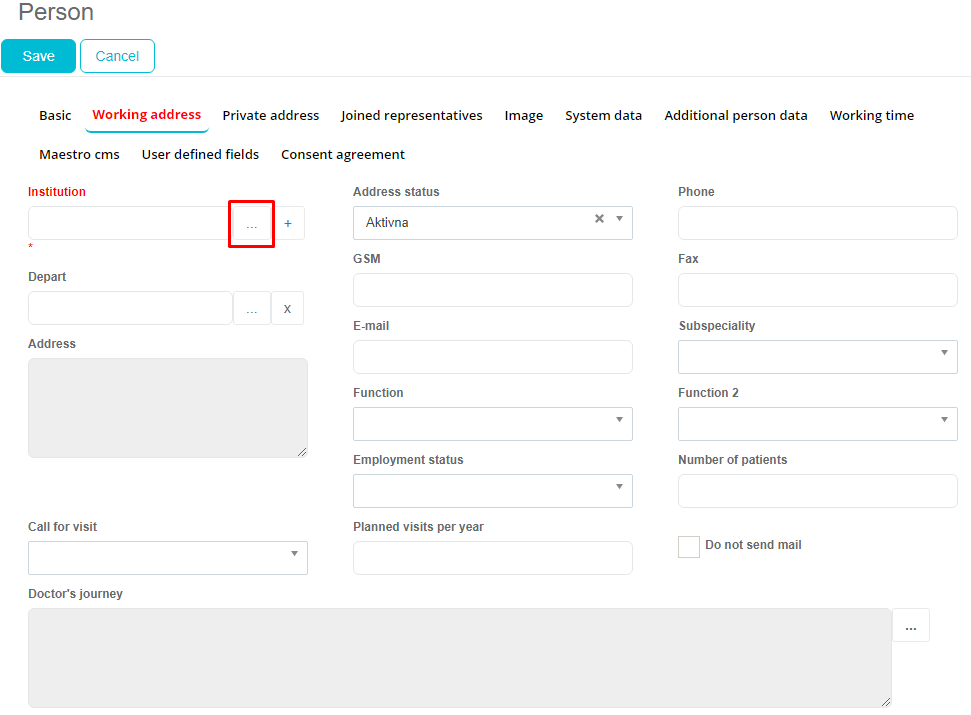This screenshot has width=971, height=715.
Task: Click plus button next to Institution
Action: pyautogui.click(x=288, y=224)
